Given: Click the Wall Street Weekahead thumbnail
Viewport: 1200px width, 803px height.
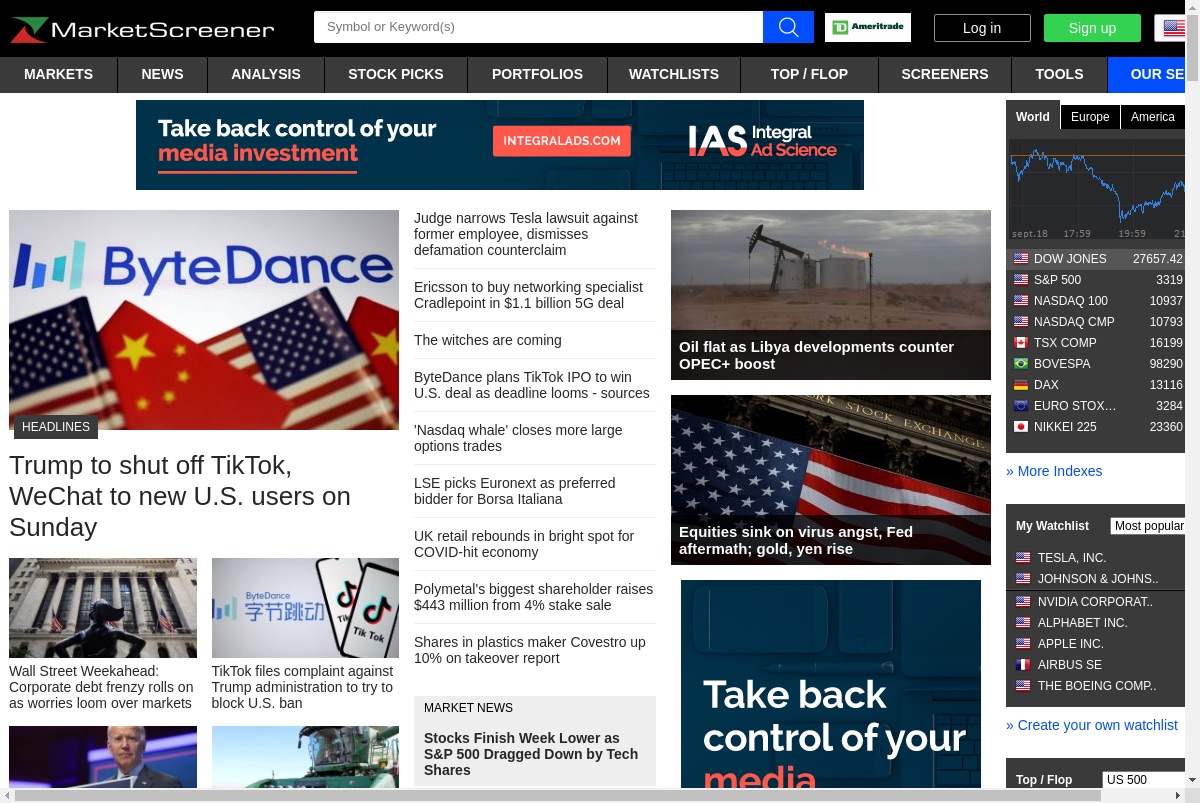Looking at the screenshot, I should tap(103, 608).
